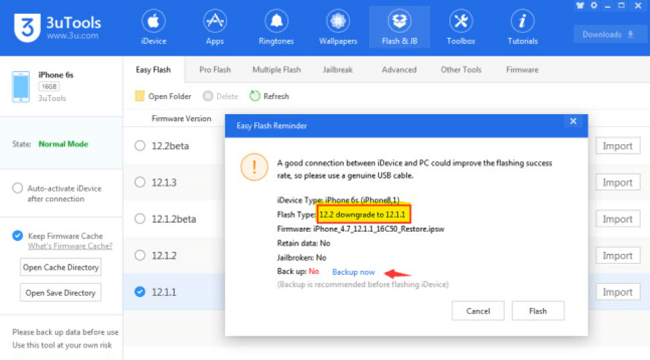Open the Flash & JB section icon
The image size is (650, 360).
click(x=399, y=21)
